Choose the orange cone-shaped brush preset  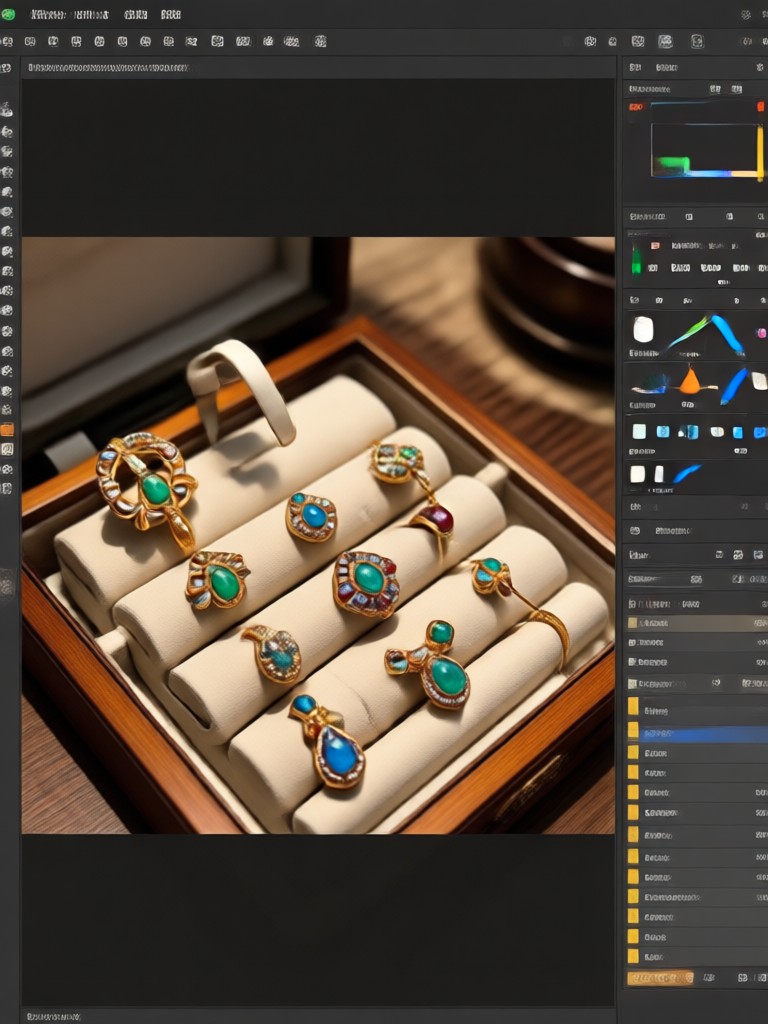tap(690, 380)
